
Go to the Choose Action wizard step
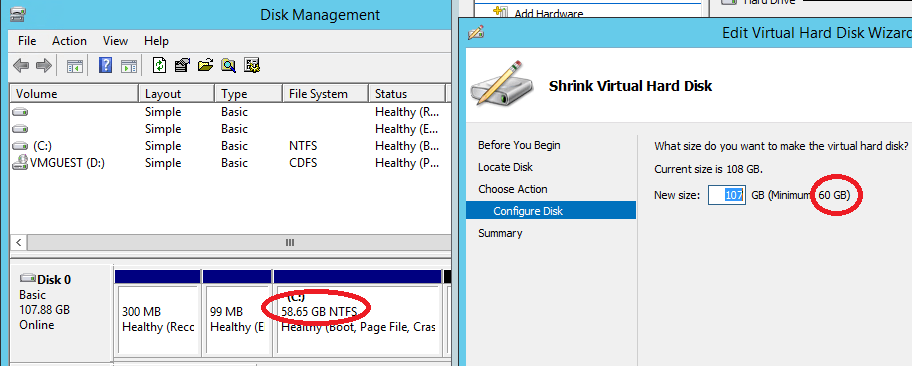point(512,189)
